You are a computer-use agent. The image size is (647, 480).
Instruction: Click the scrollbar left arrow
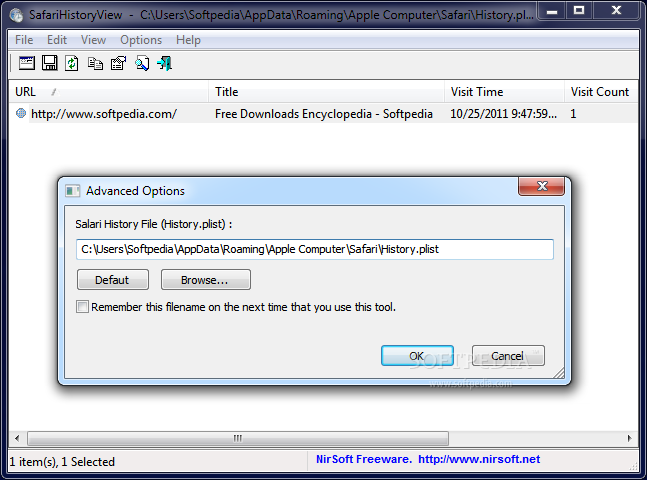17,438
